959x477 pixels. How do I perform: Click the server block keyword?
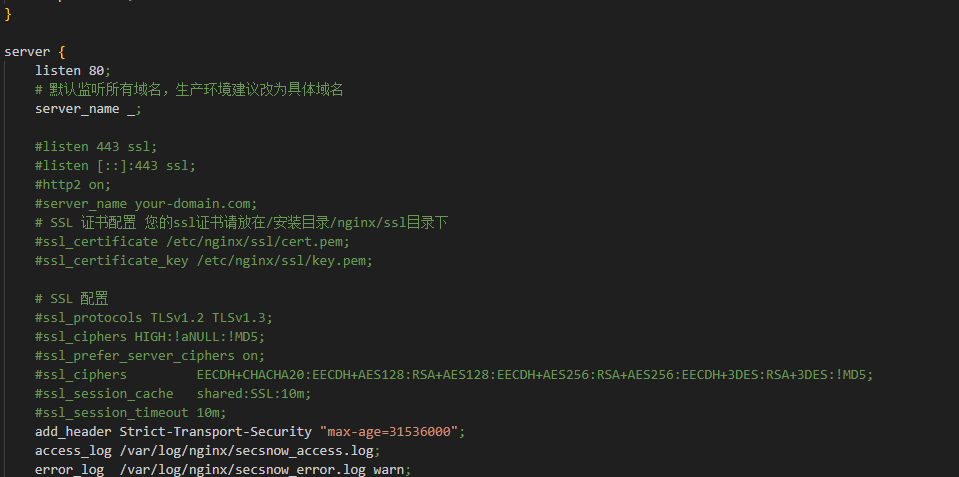pyautogui.click(x=27, y=51)
